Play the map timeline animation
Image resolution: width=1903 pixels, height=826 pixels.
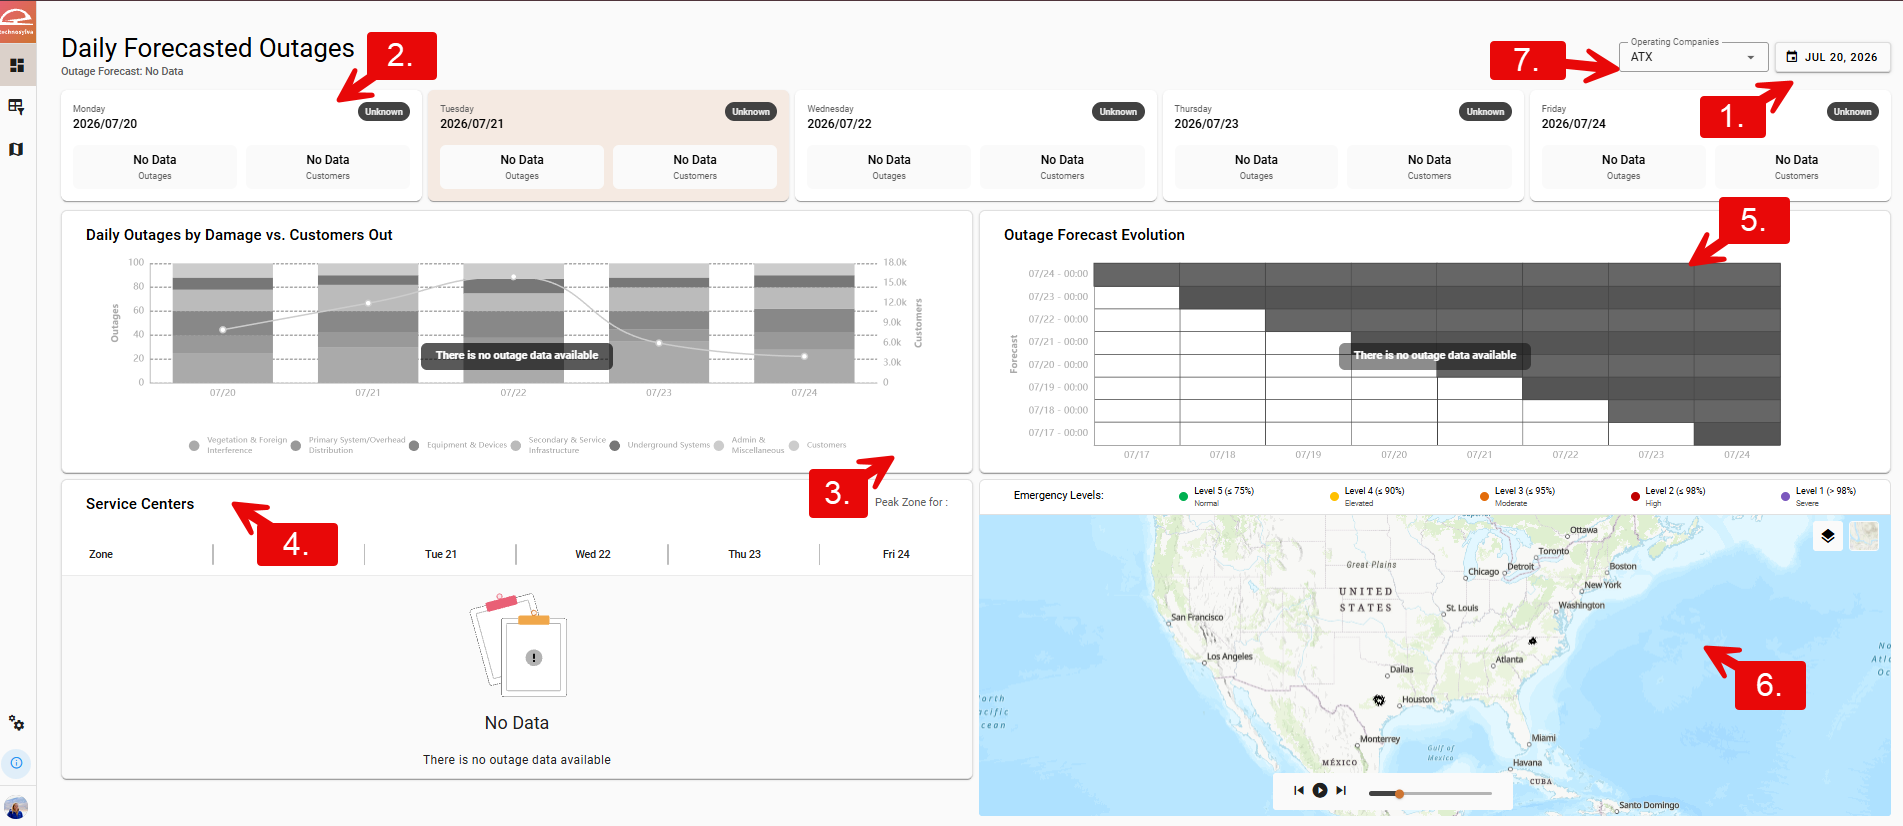(1320, 790)
